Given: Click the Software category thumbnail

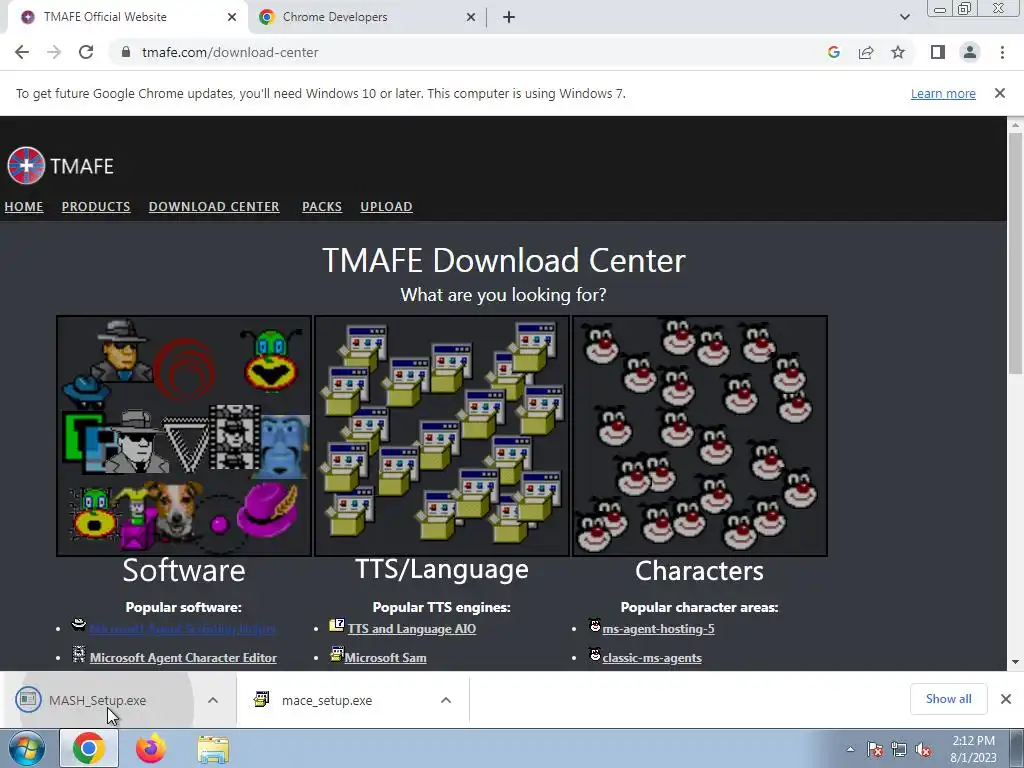Looking at the screenshot, I should tap(184, 436).
